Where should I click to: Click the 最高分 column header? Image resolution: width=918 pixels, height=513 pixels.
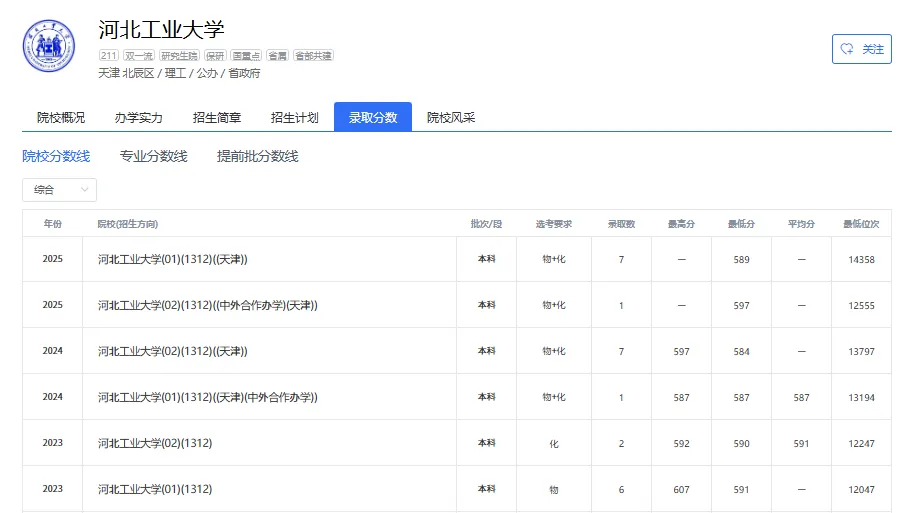tap(681, 224)
